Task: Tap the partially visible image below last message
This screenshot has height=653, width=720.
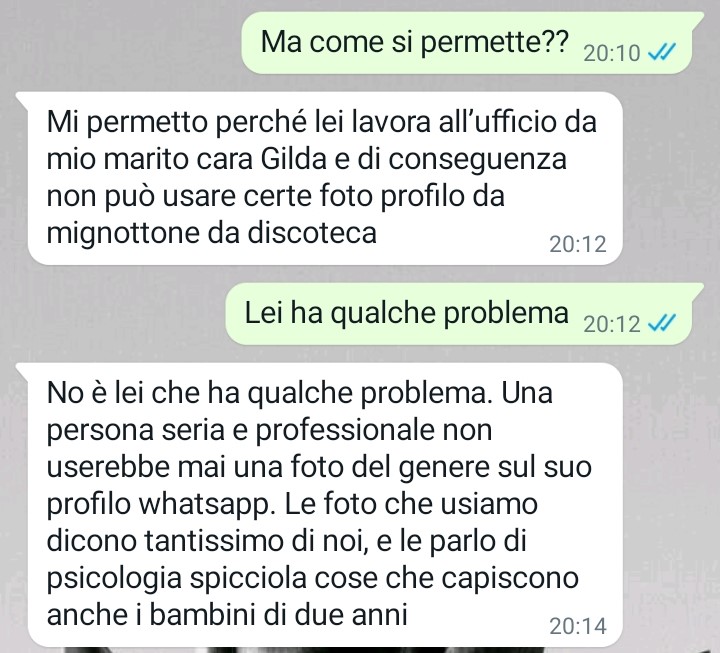Action: tap(358, 650)
